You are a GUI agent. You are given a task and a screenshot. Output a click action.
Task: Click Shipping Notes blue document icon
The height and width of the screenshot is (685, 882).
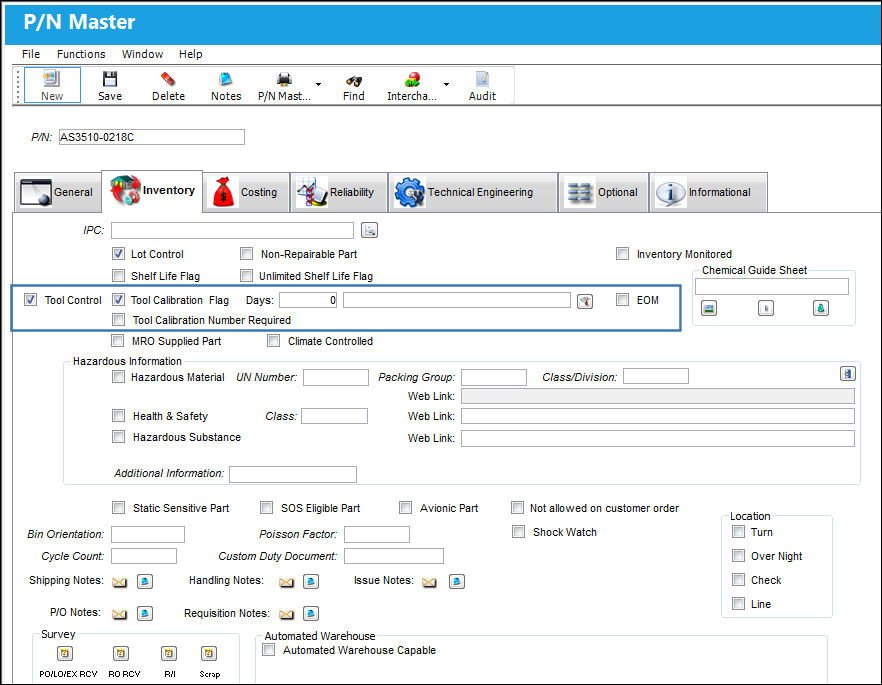(x=145, y=582)
